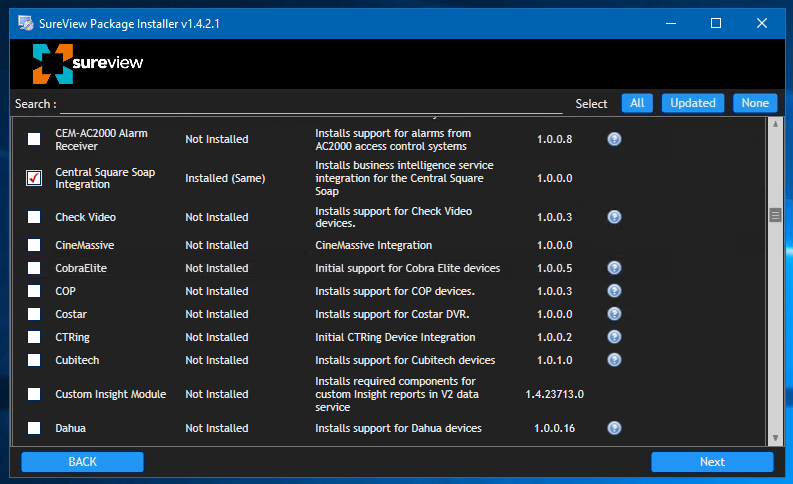Click the CobraElite package name
The image size is (793, 484).
click(81, 268)
